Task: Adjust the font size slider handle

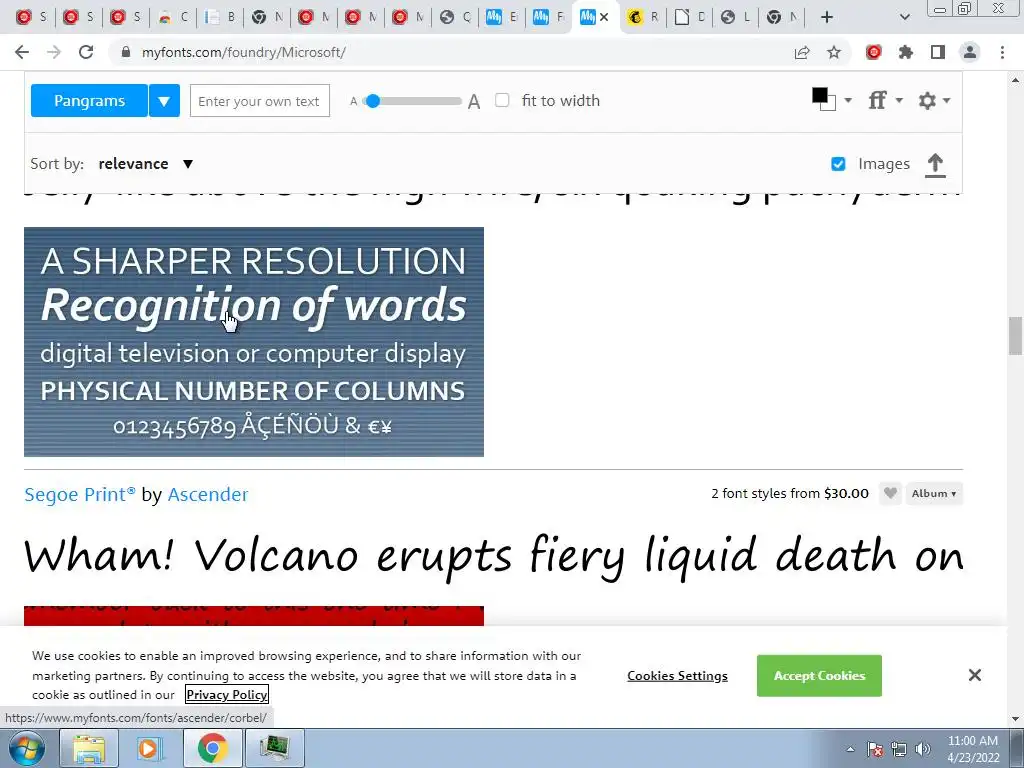Action: tap(373, 101)
